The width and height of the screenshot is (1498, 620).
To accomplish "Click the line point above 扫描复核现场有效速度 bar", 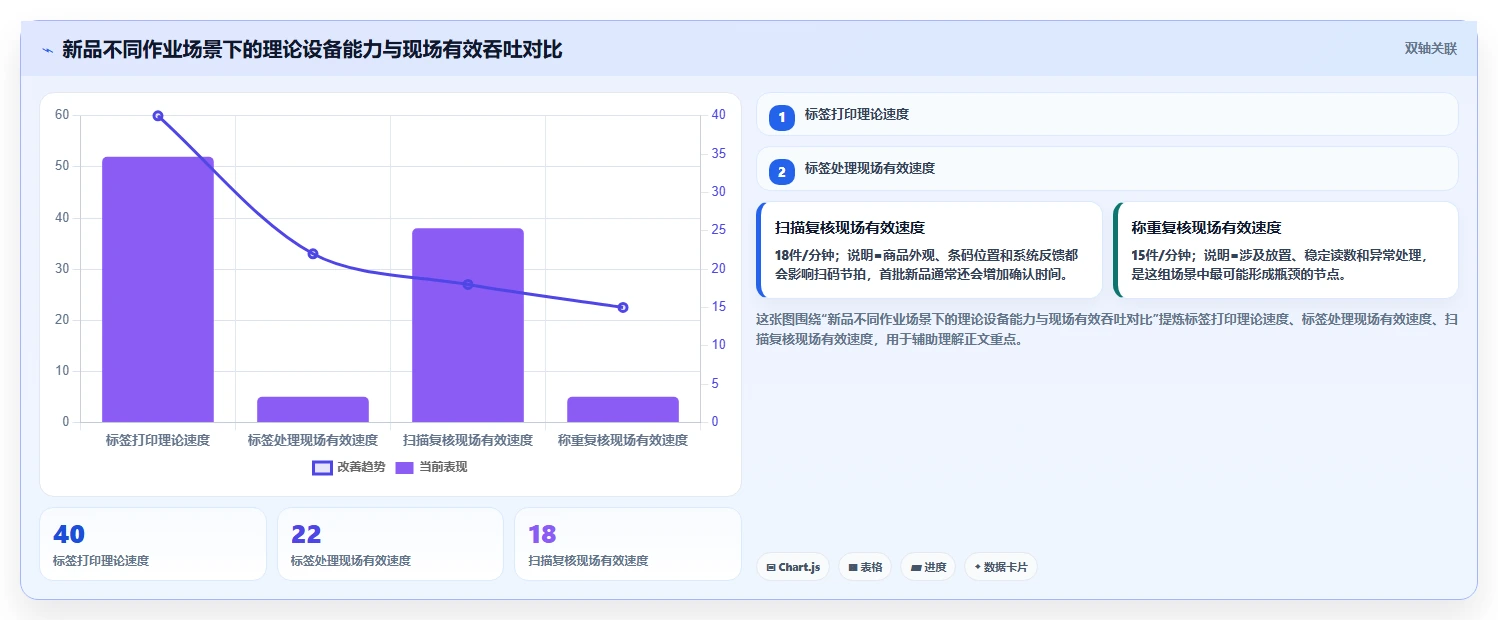I will click(x=468, y=284).
